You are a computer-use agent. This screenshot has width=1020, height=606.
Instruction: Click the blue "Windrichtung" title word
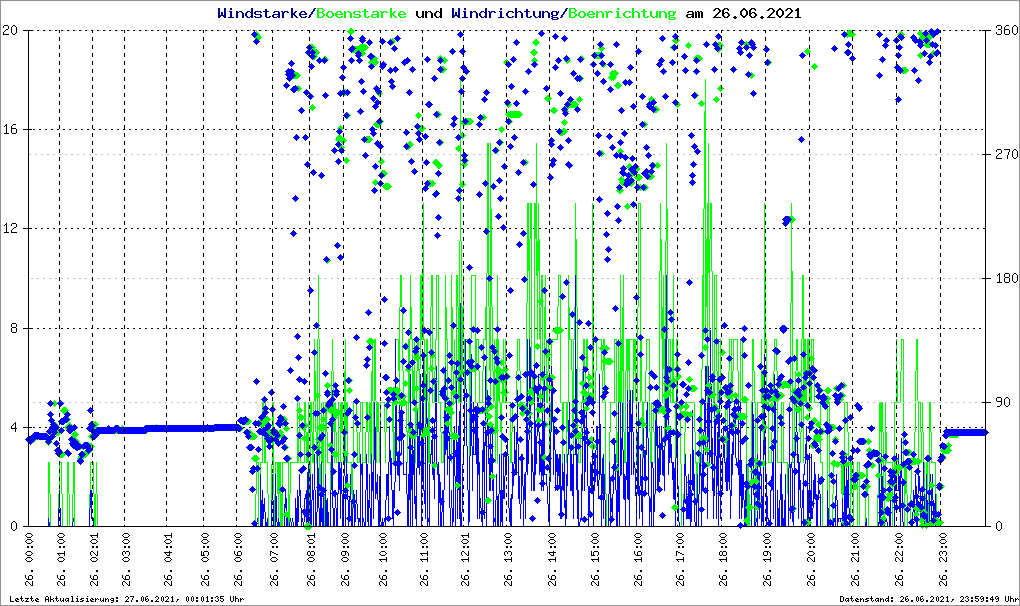pyautogui.click(x=505, y=13)
